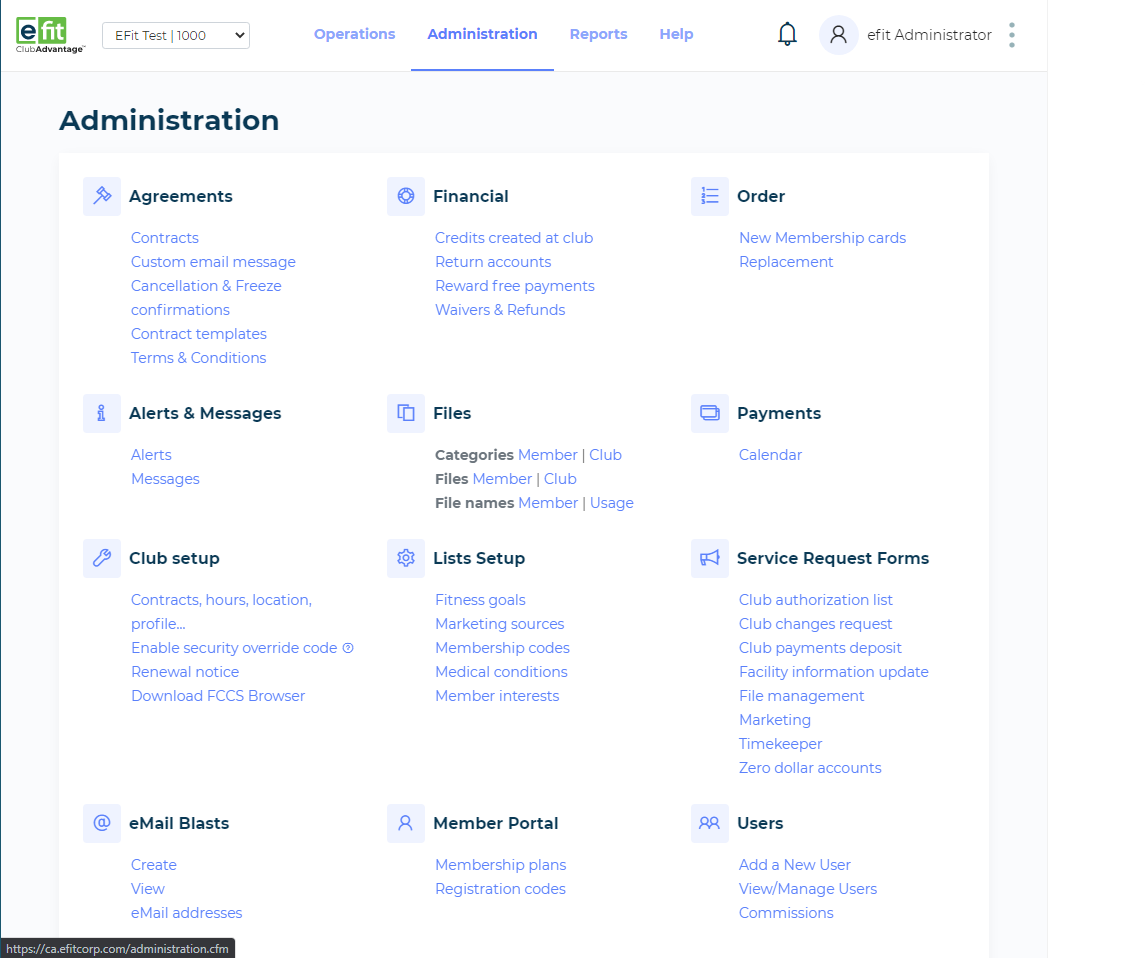Click the eMail Blasts at-sign icon
This screenshot has height=958, width=1146.
pos(102,824)
